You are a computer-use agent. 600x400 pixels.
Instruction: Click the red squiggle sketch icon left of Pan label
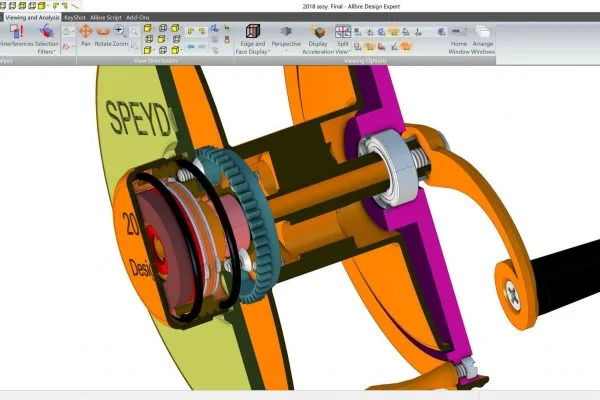click(66, 46)
